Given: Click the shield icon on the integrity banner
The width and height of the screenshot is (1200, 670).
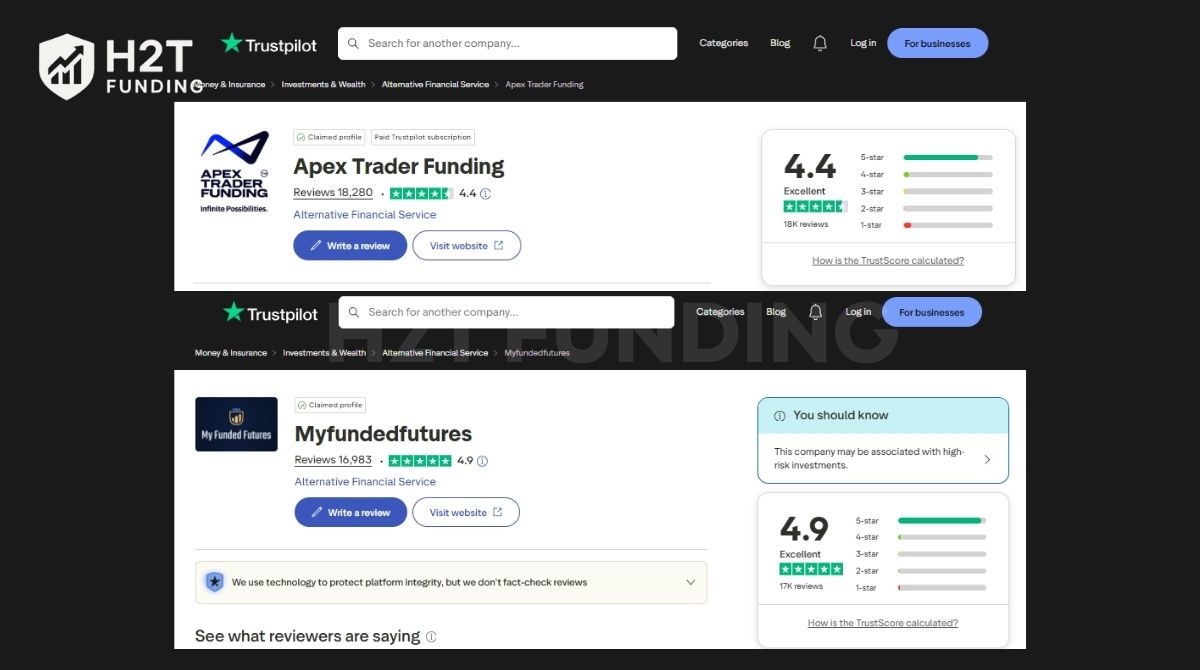Looking at the screenshot, I should click(215, 582).
